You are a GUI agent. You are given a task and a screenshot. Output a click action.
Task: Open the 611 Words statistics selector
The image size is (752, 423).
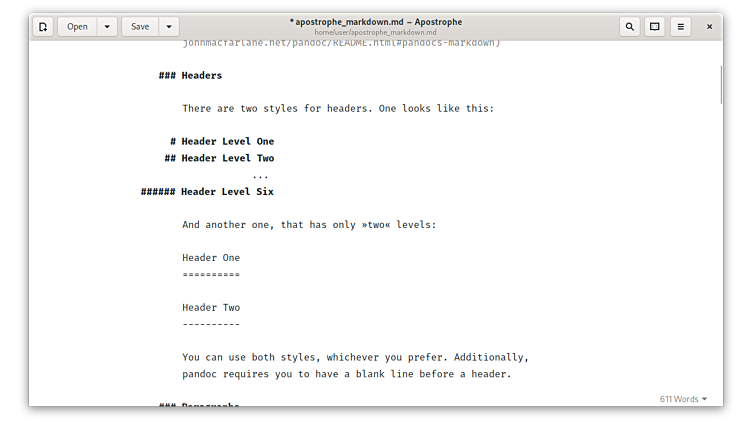coord(683,399)
